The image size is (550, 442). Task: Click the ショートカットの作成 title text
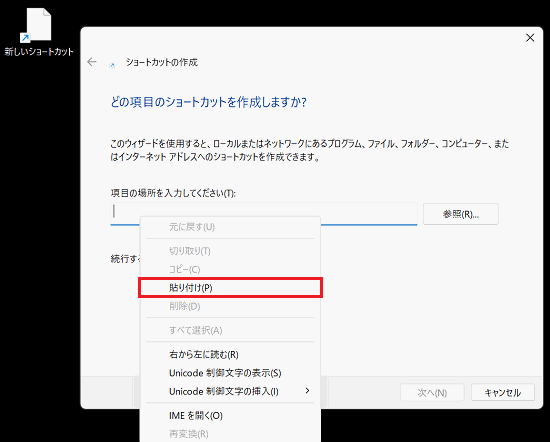[x=162, y=62]
